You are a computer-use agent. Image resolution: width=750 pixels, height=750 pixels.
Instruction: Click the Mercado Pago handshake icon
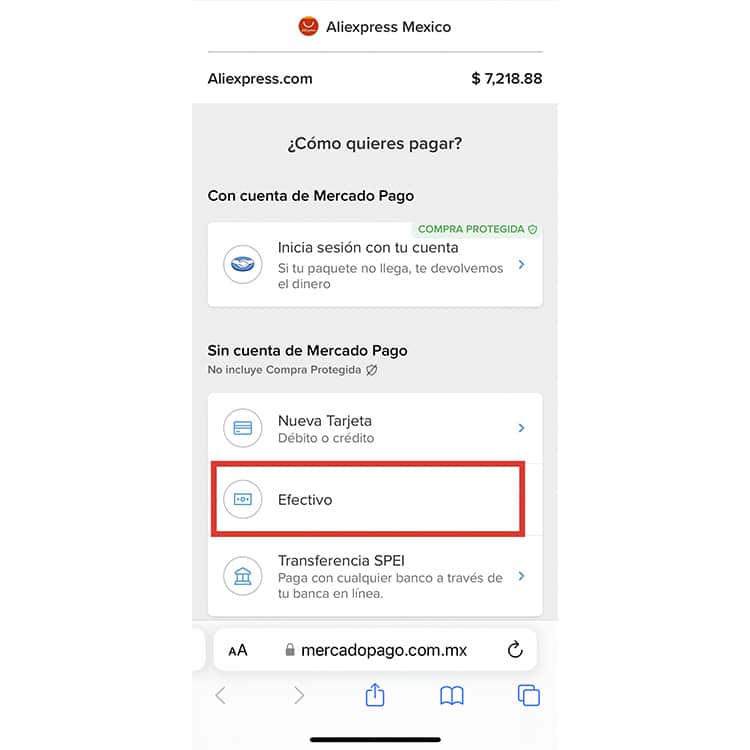[243, 264]
